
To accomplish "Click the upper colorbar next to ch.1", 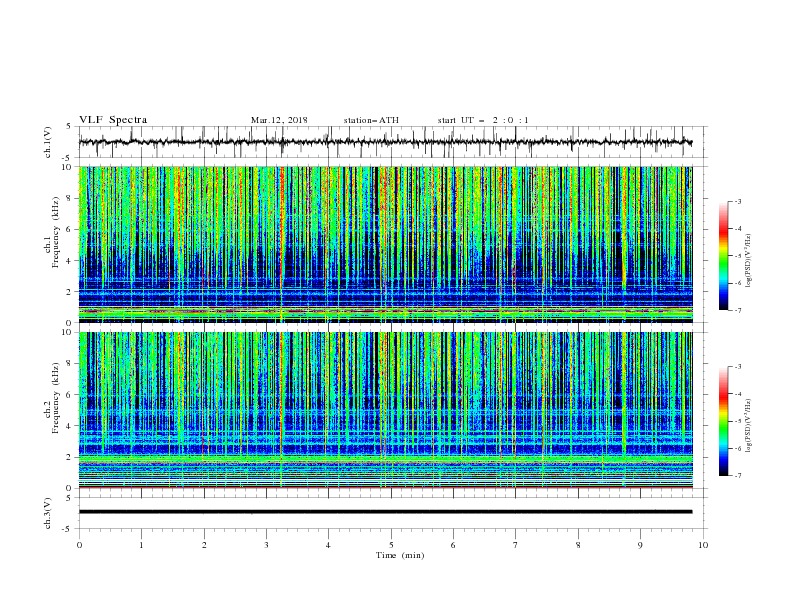I will [723, 256].
